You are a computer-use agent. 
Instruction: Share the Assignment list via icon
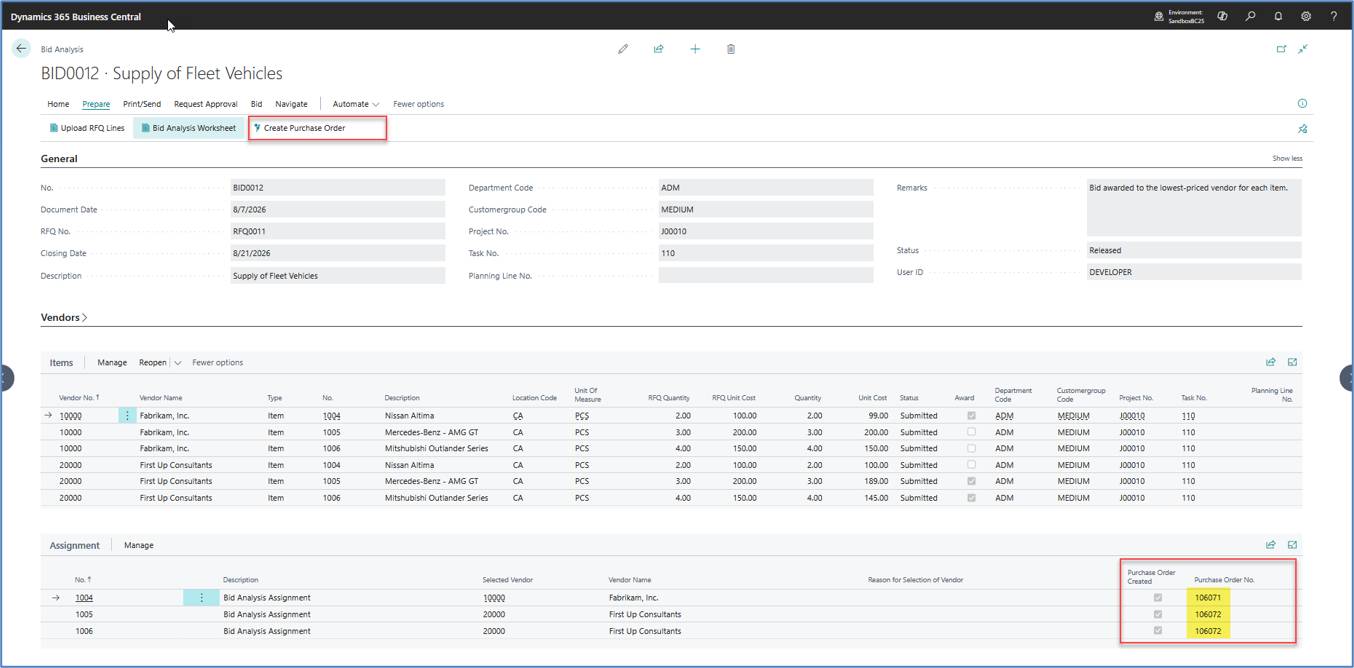point(1270,545)
